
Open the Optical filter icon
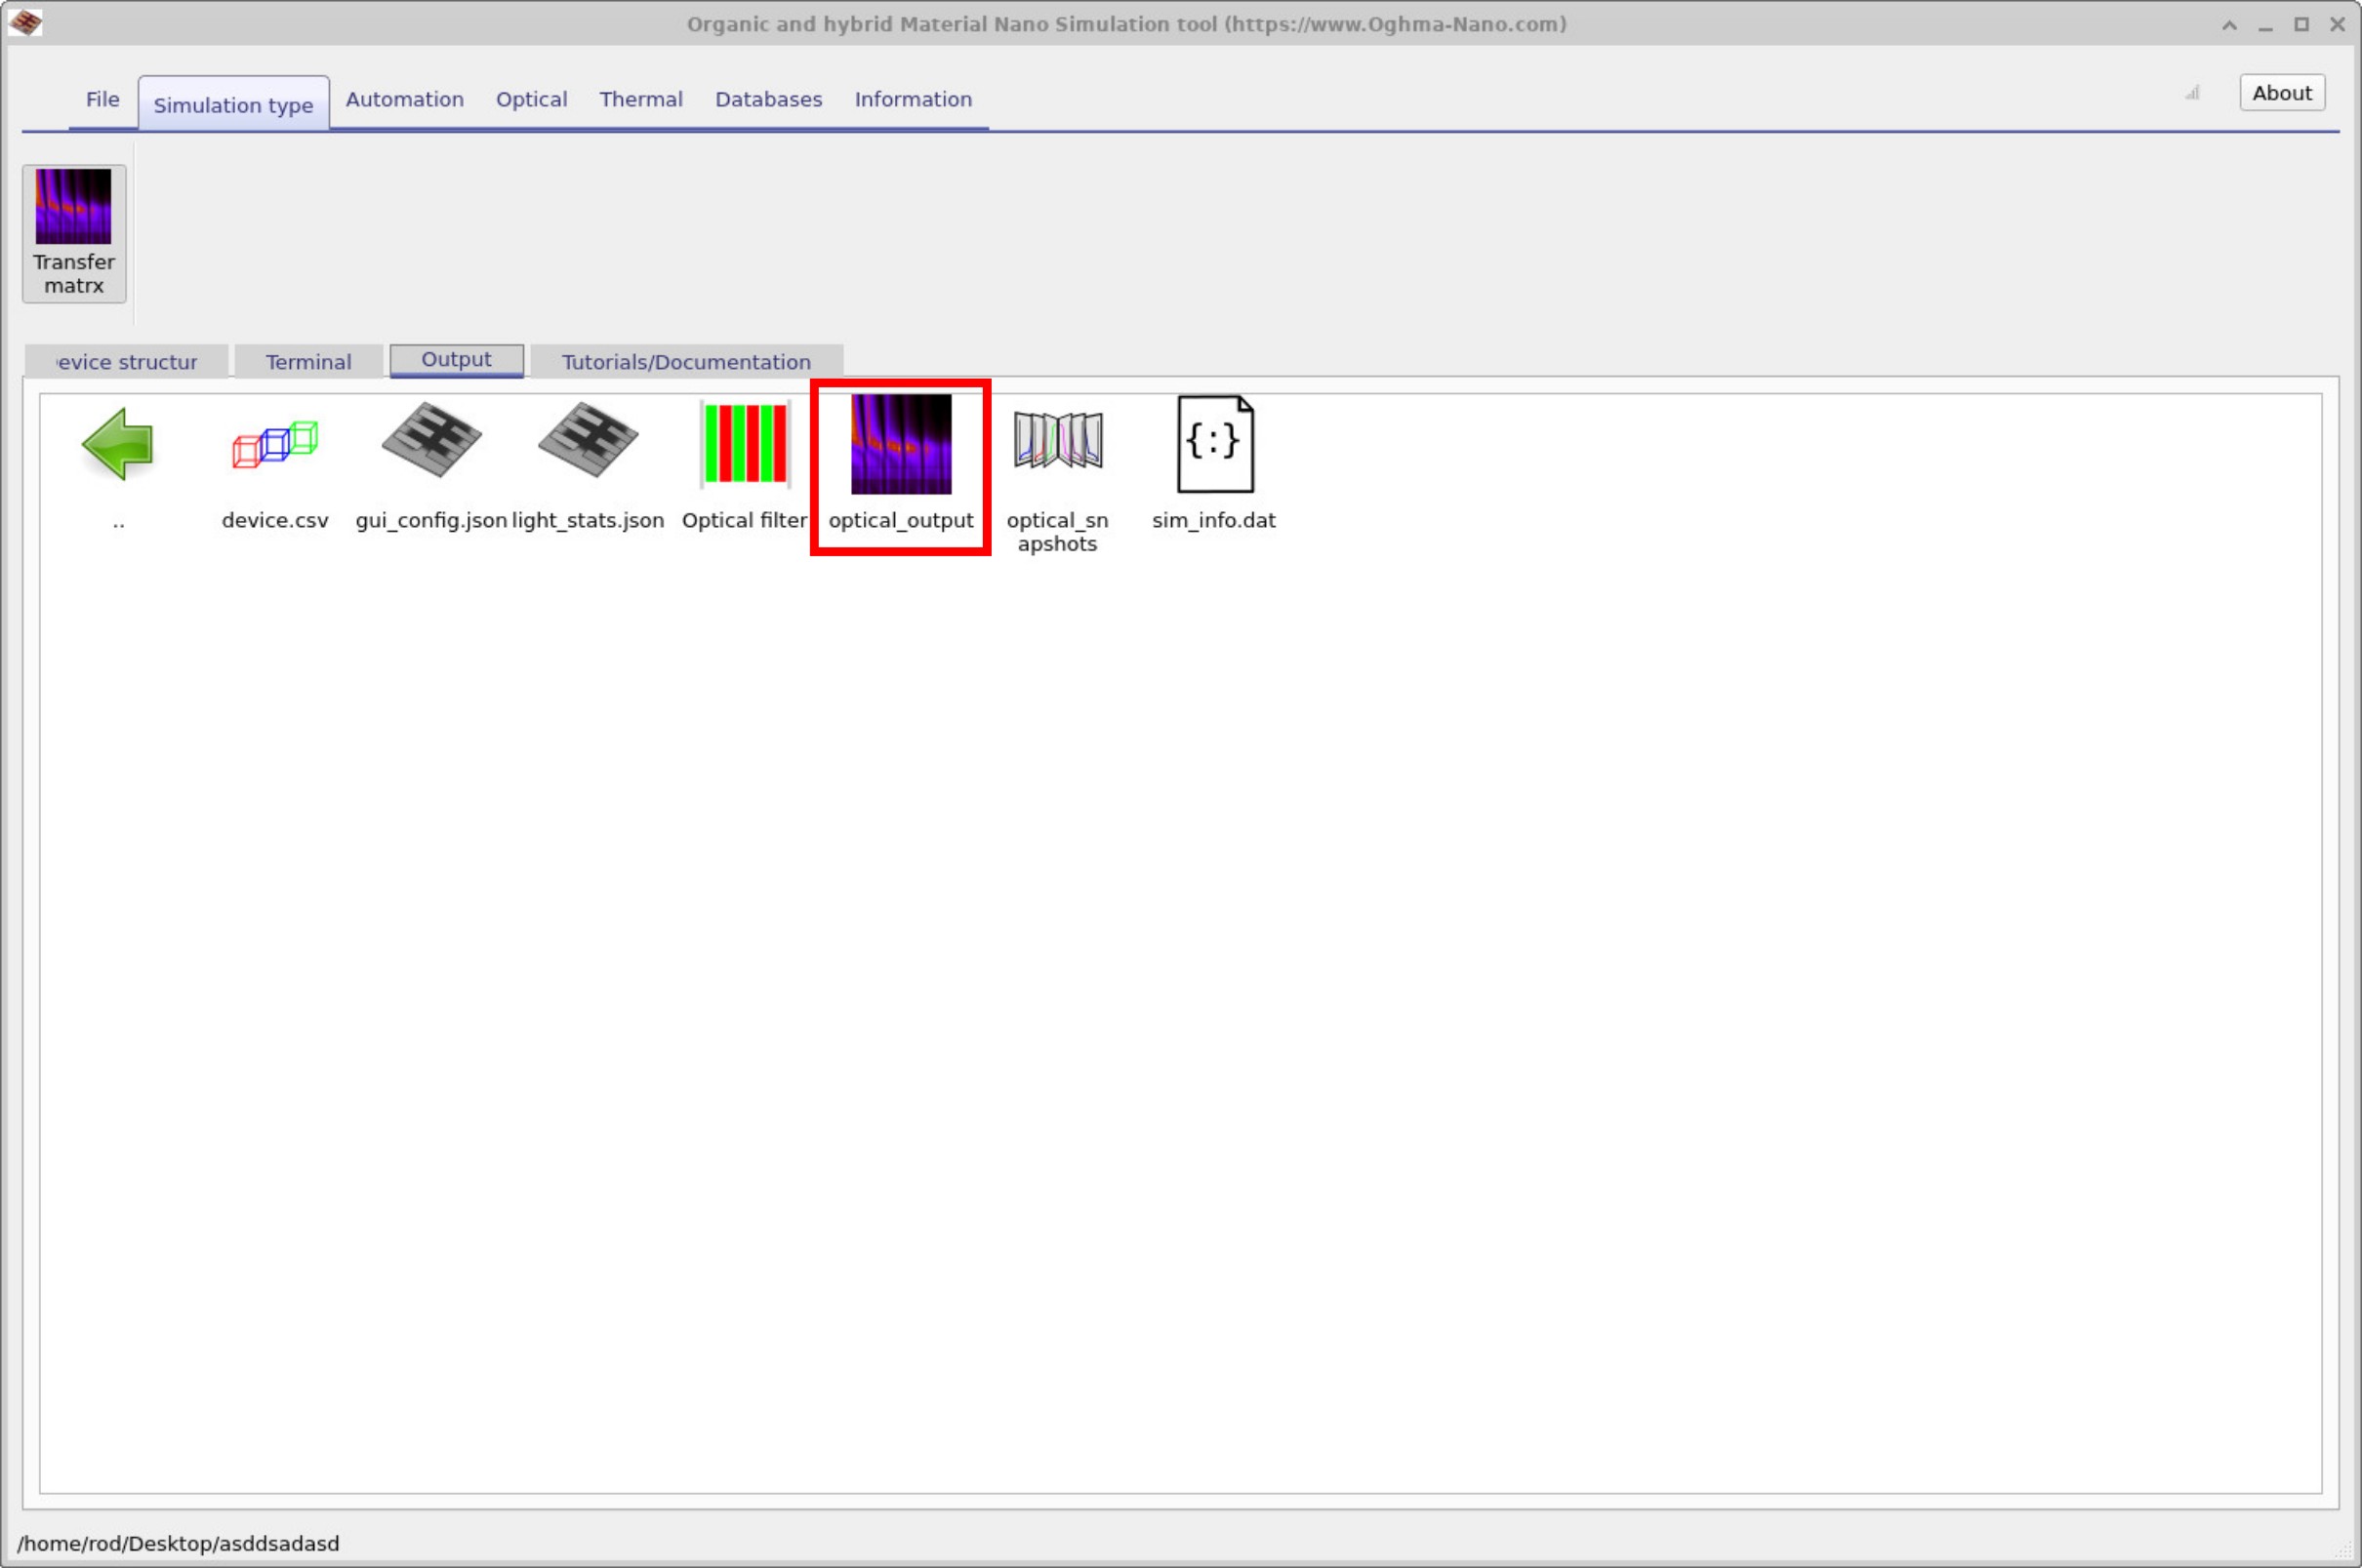click(x=745, y=444)
